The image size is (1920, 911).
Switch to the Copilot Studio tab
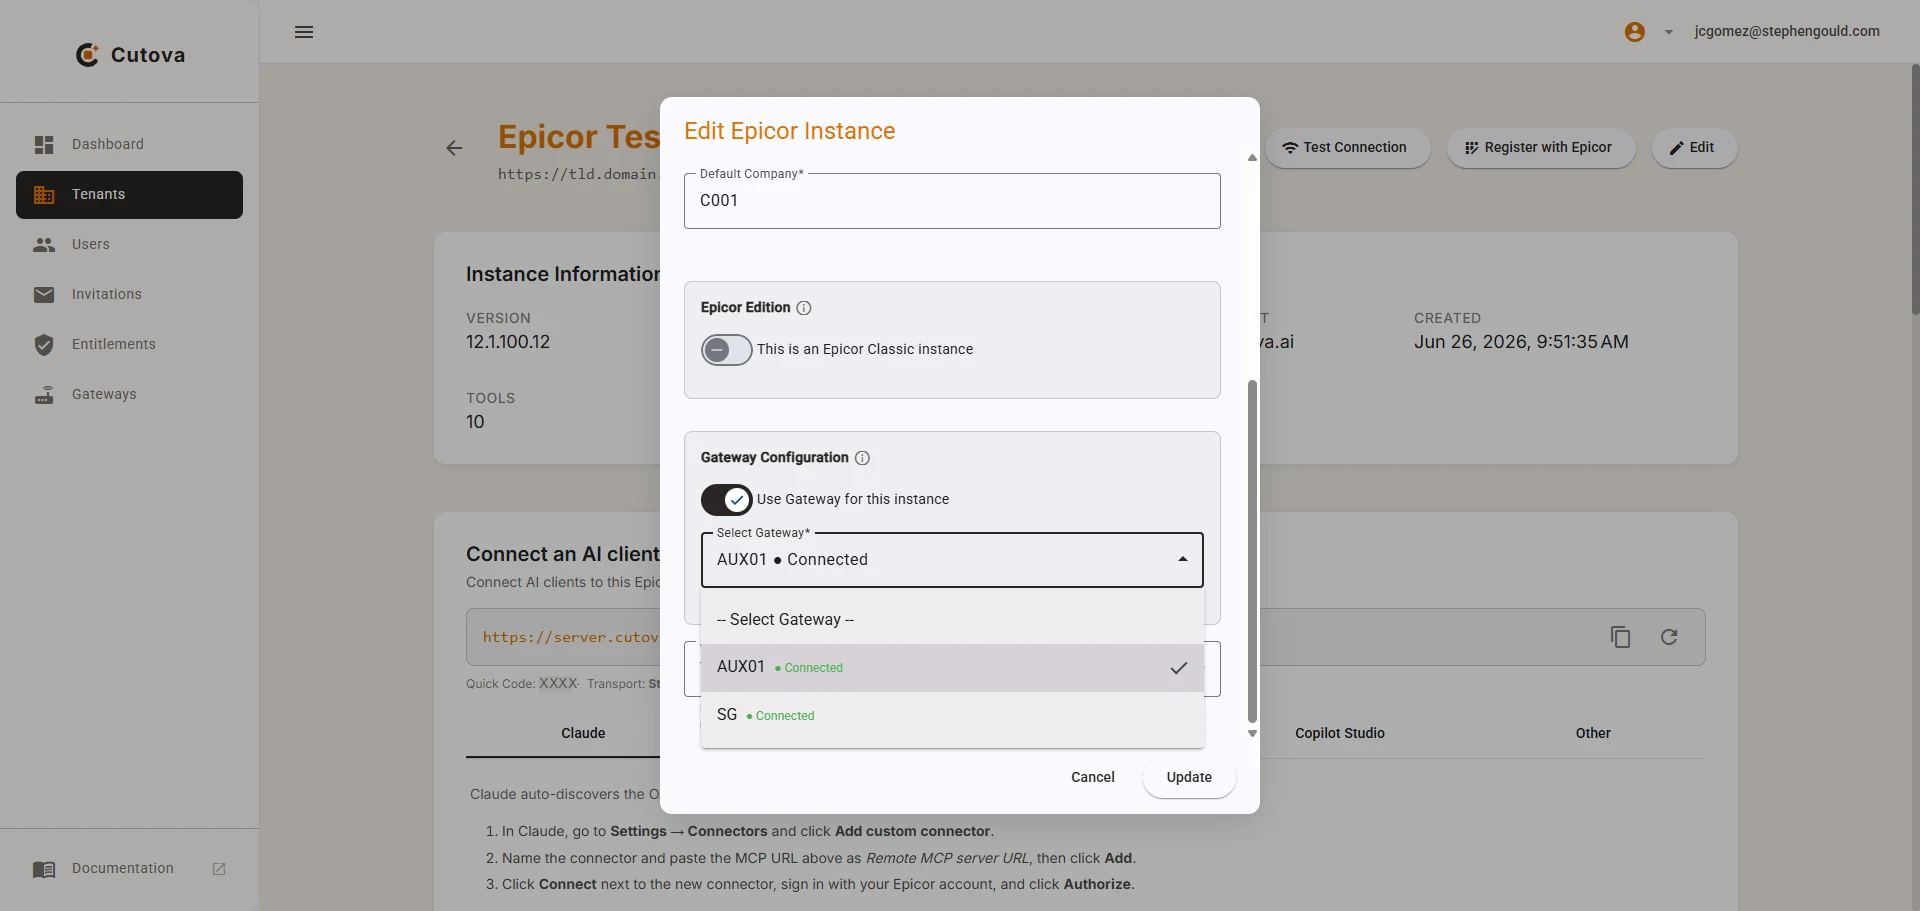click(1339, 734)
